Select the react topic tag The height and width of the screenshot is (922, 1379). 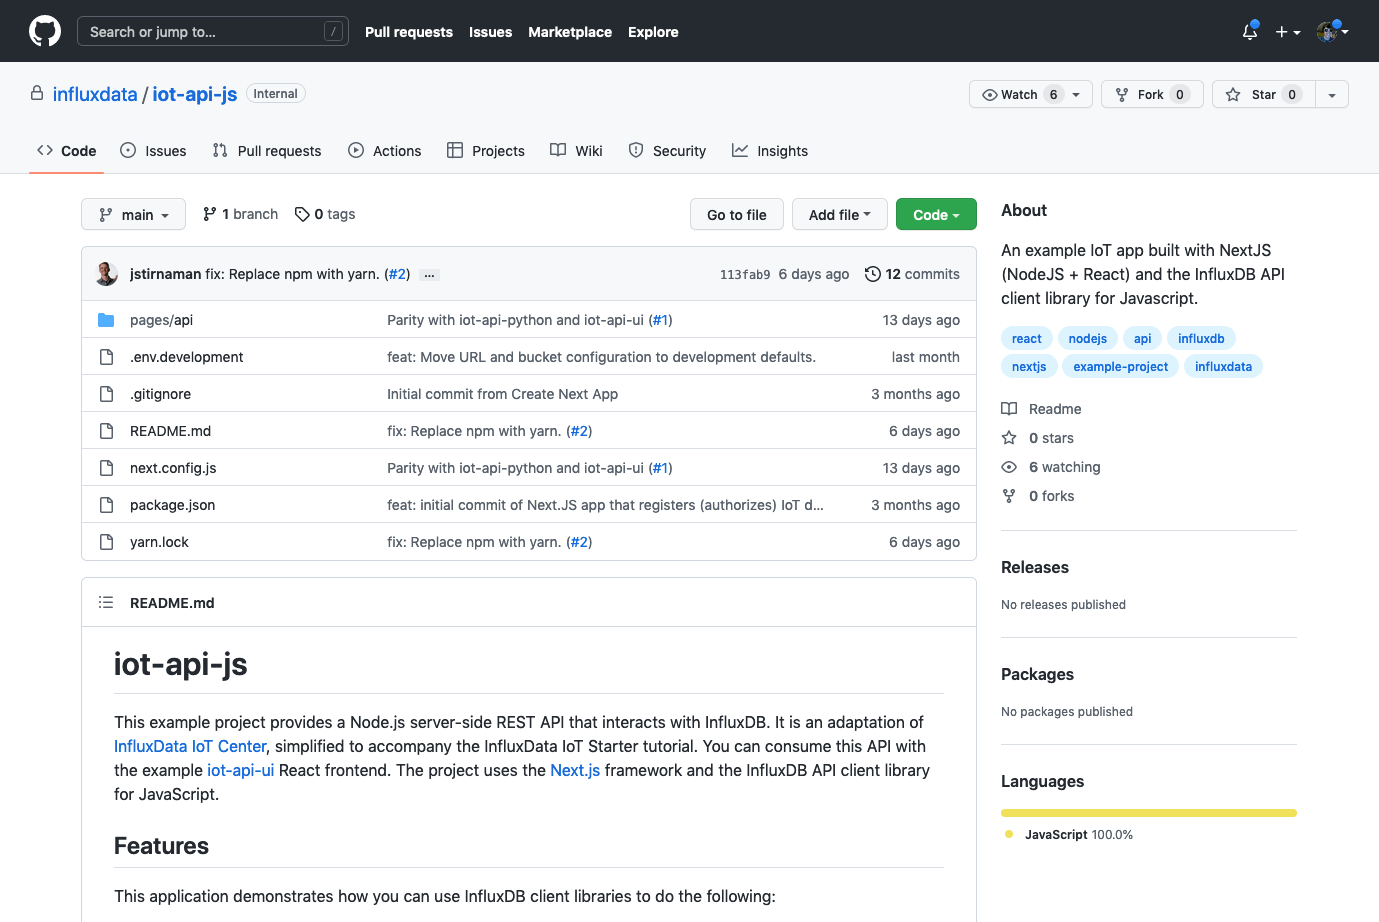[x=1027, y=339]
